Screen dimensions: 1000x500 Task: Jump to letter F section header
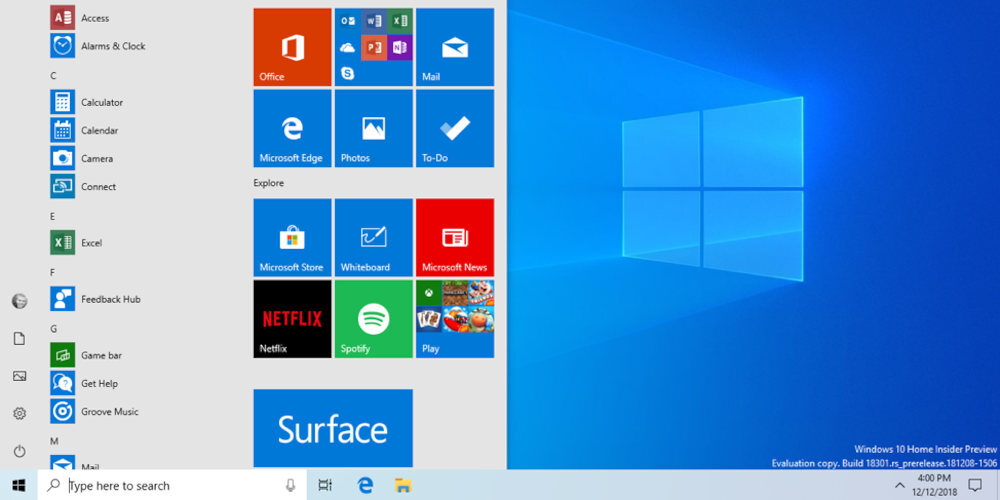(x=53, y=272)
